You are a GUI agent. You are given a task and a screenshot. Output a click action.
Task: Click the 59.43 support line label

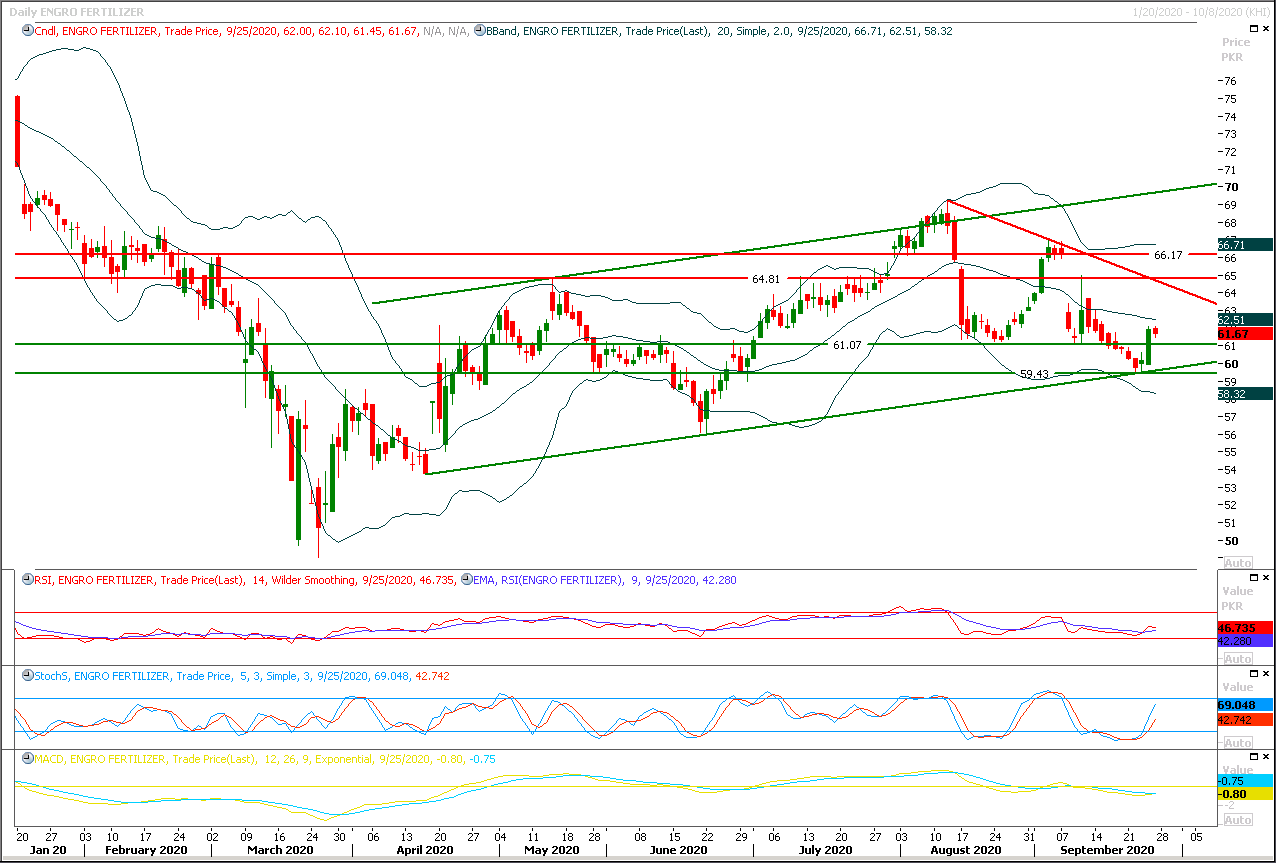tap(1034, 373)
